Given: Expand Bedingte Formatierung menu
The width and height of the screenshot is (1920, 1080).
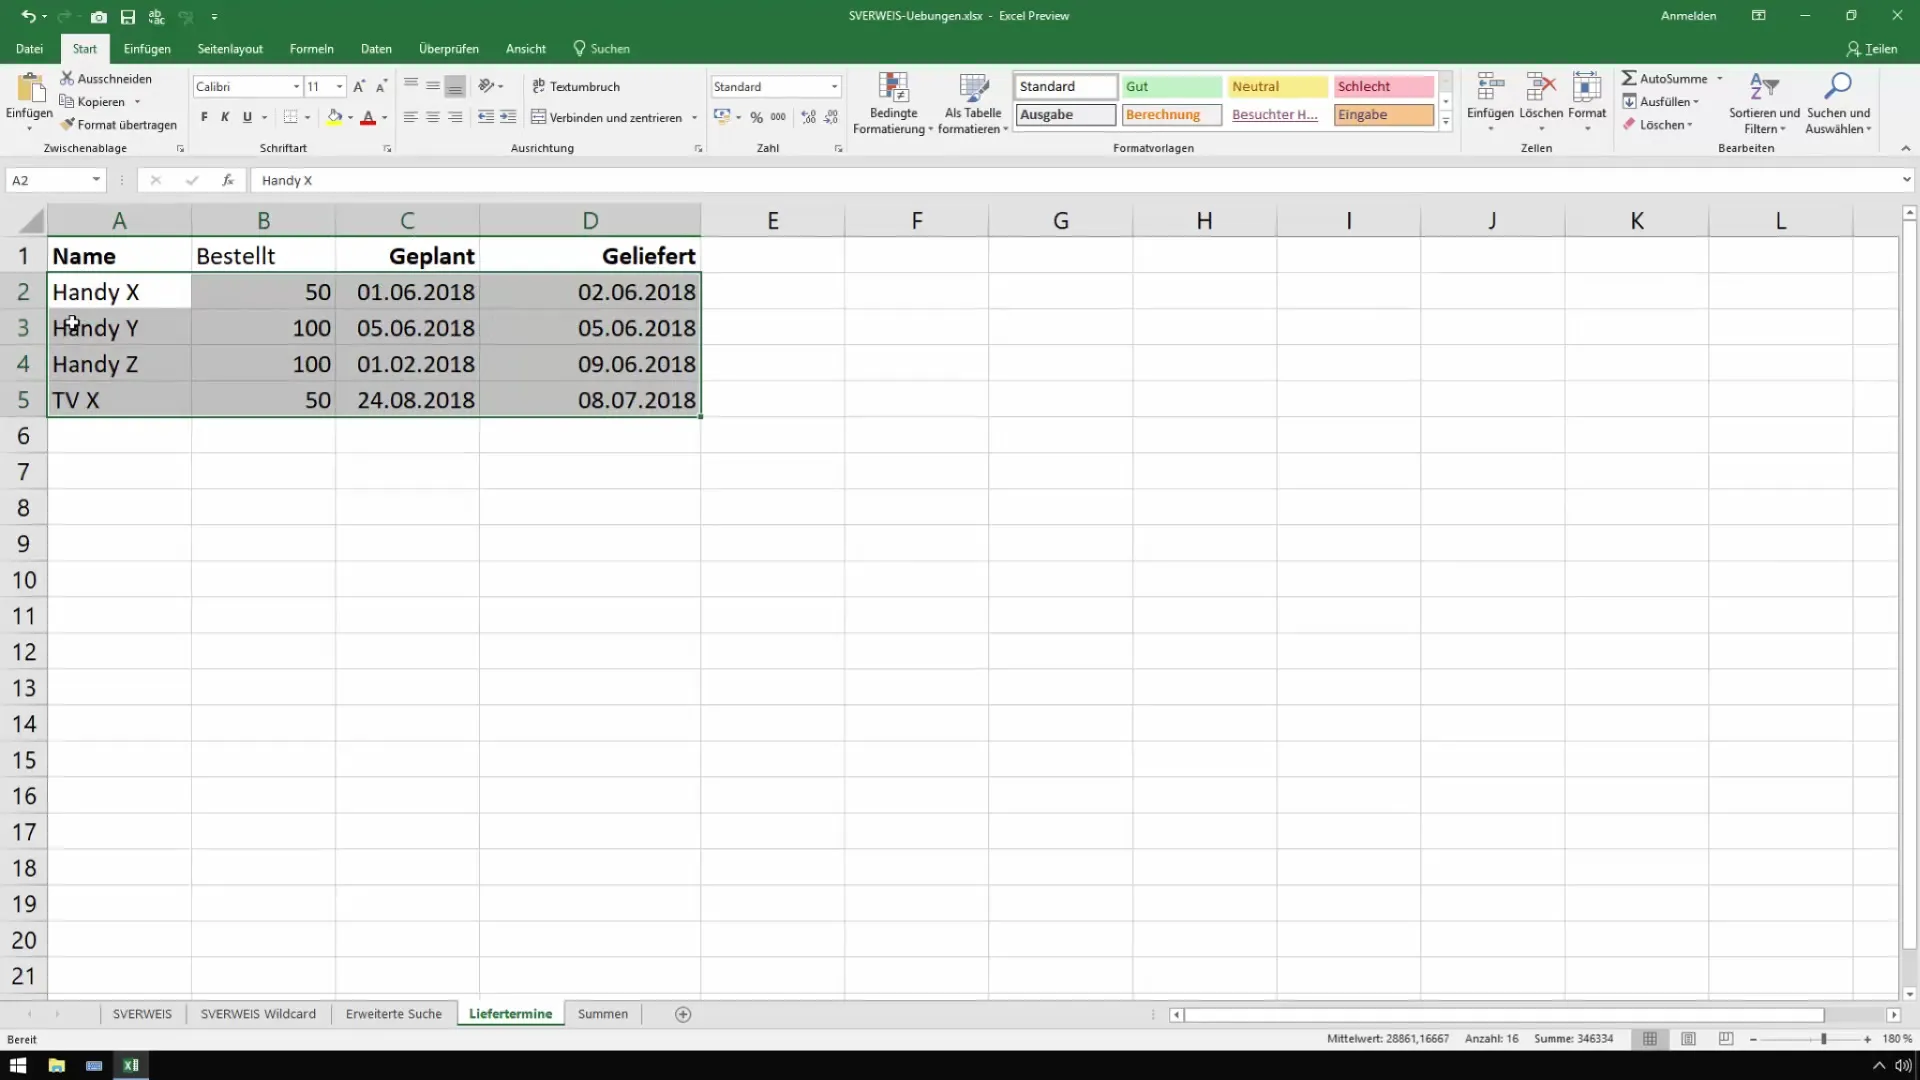Looking at the screenshot, I should [x=893, y=103].
